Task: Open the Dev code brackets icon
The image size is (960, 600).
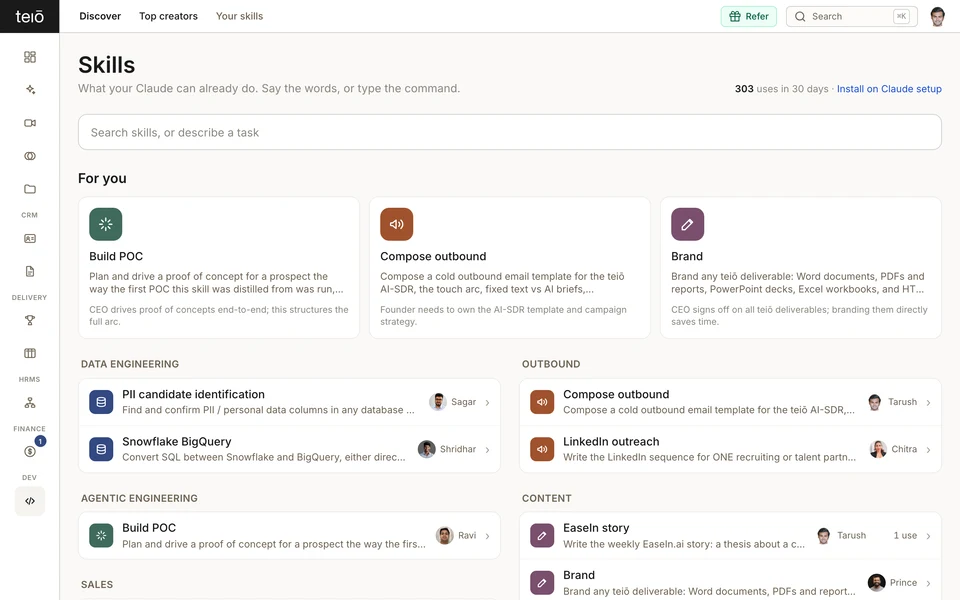Action: 29,501
